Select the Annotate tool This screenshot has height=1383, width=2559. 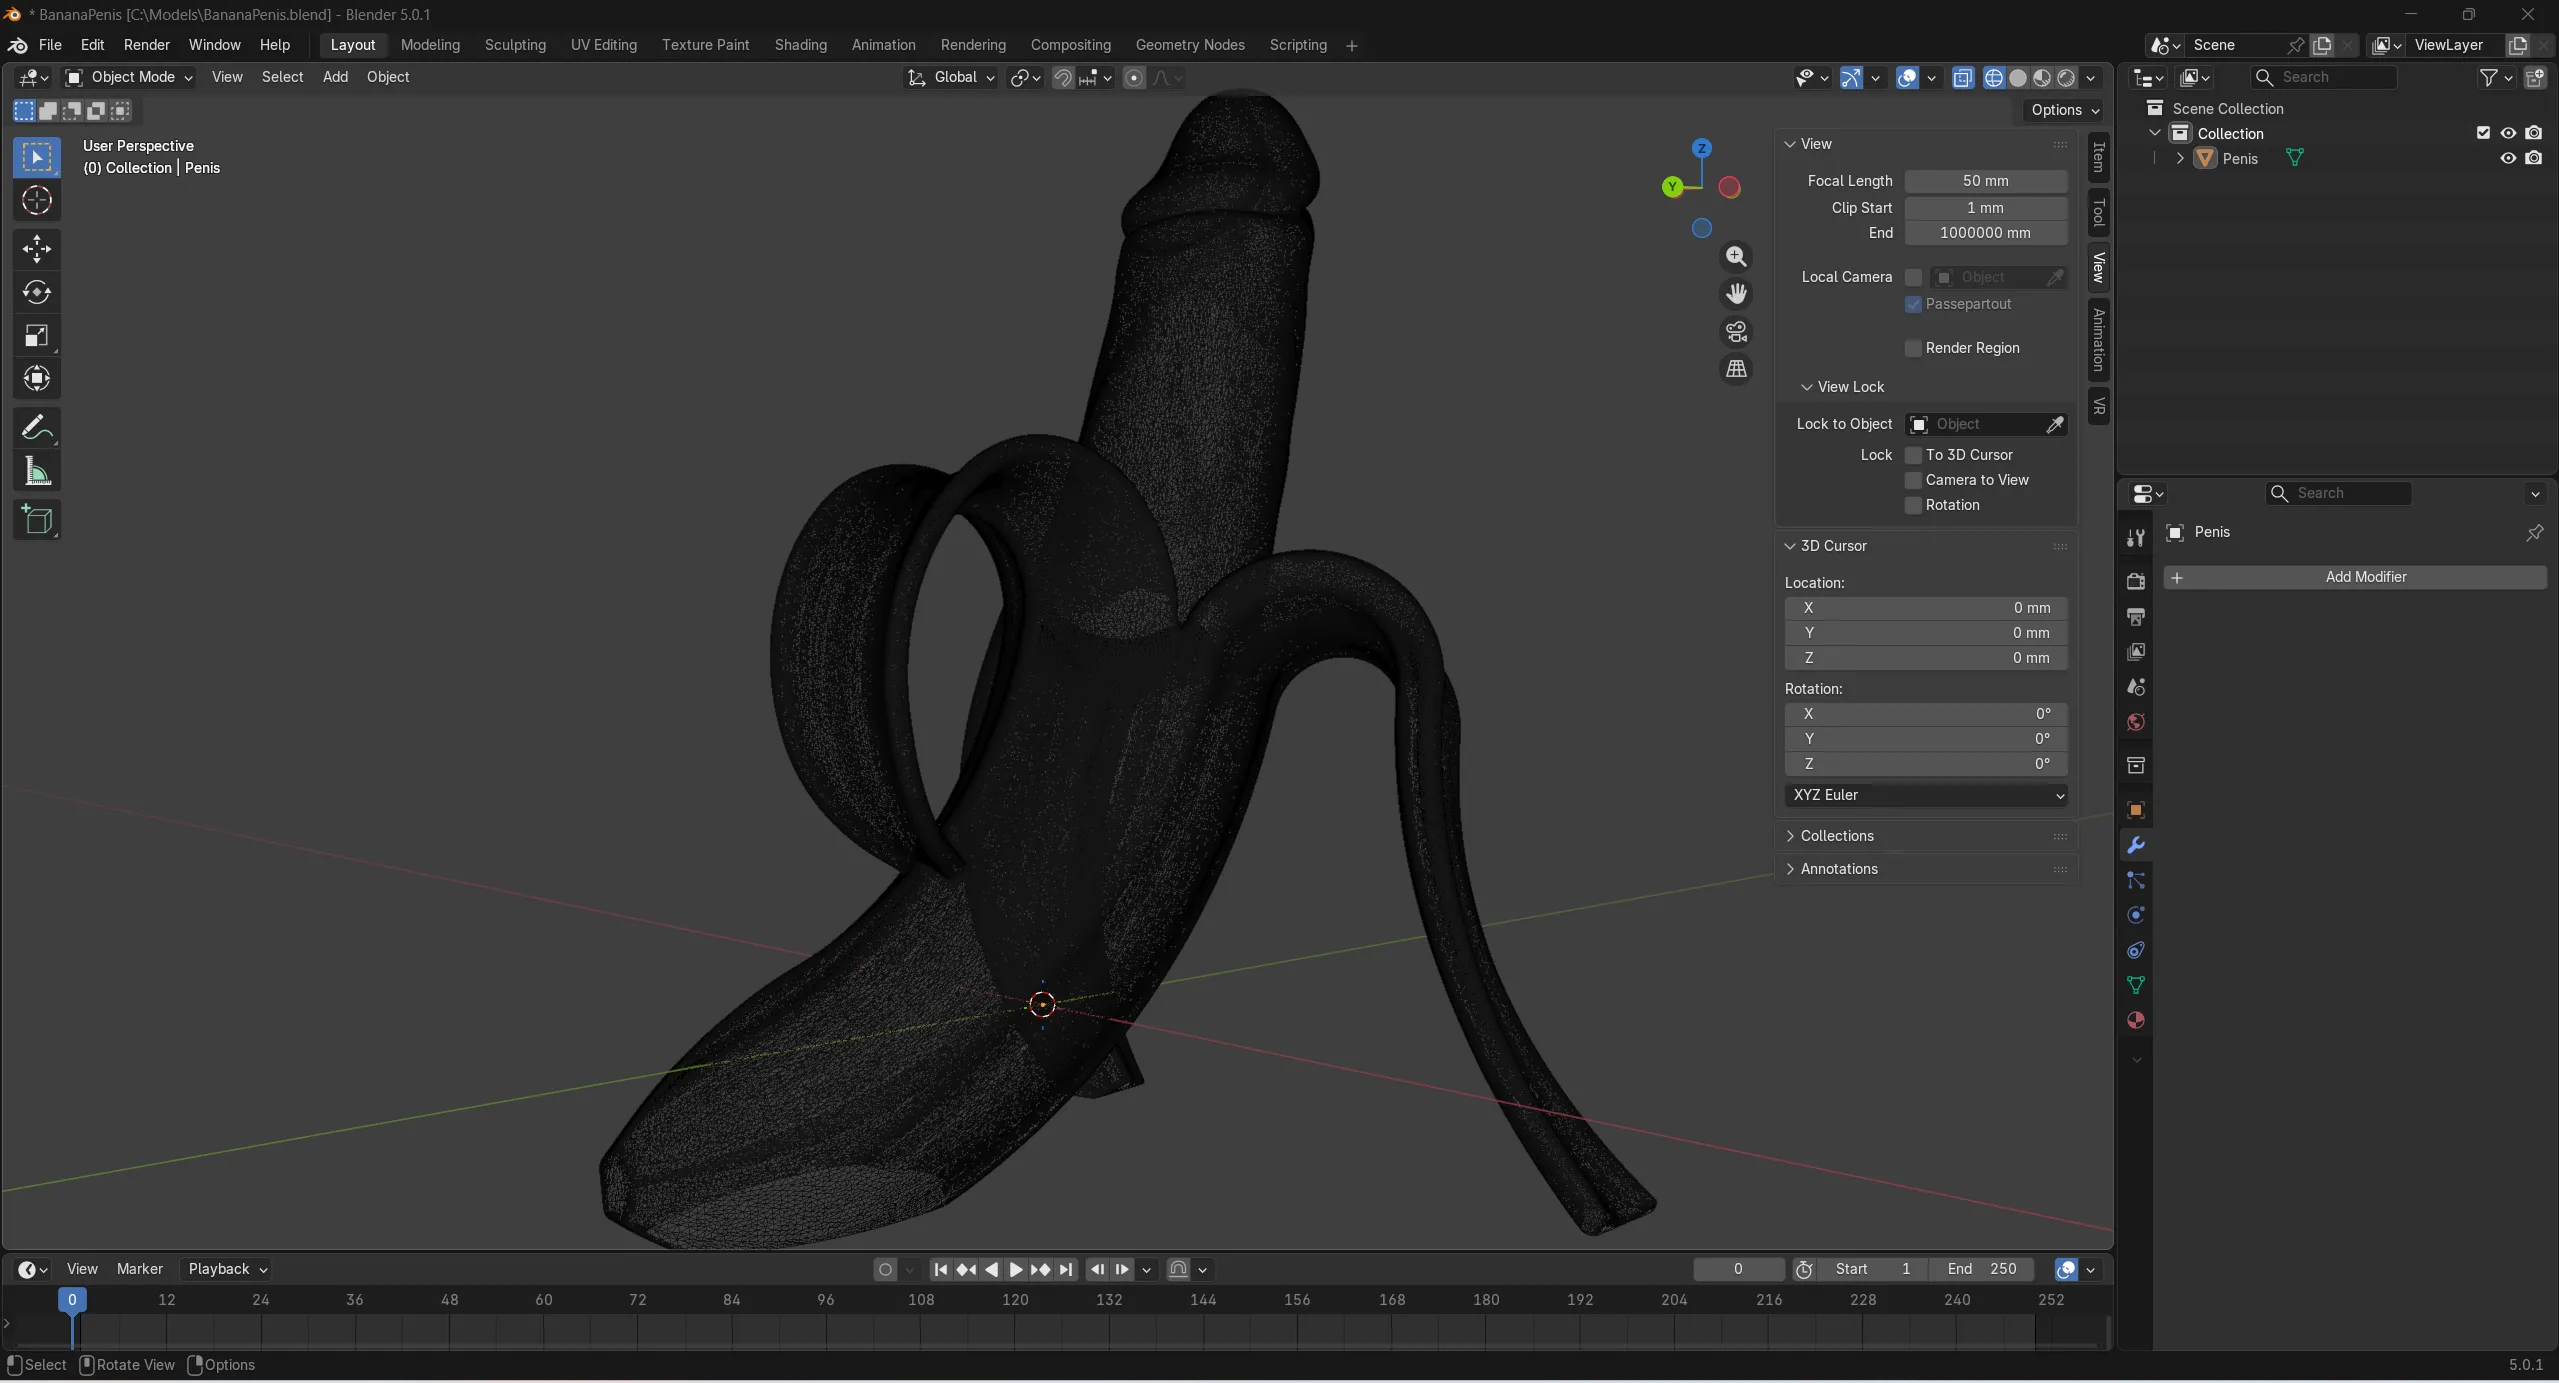[x=37, y=428]
